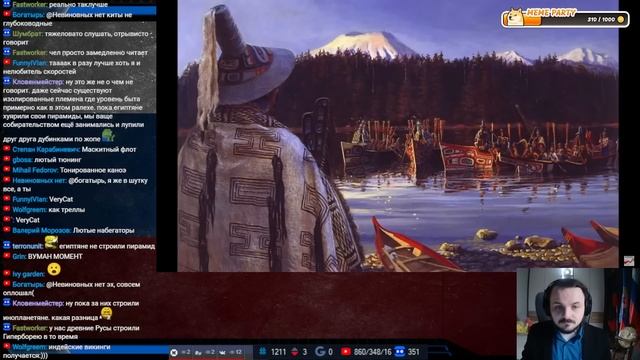The height and width of the screenshot is (360, 640).
Task: Click the YouTube icon next to Grin
Action: click(x=7, y=256)
